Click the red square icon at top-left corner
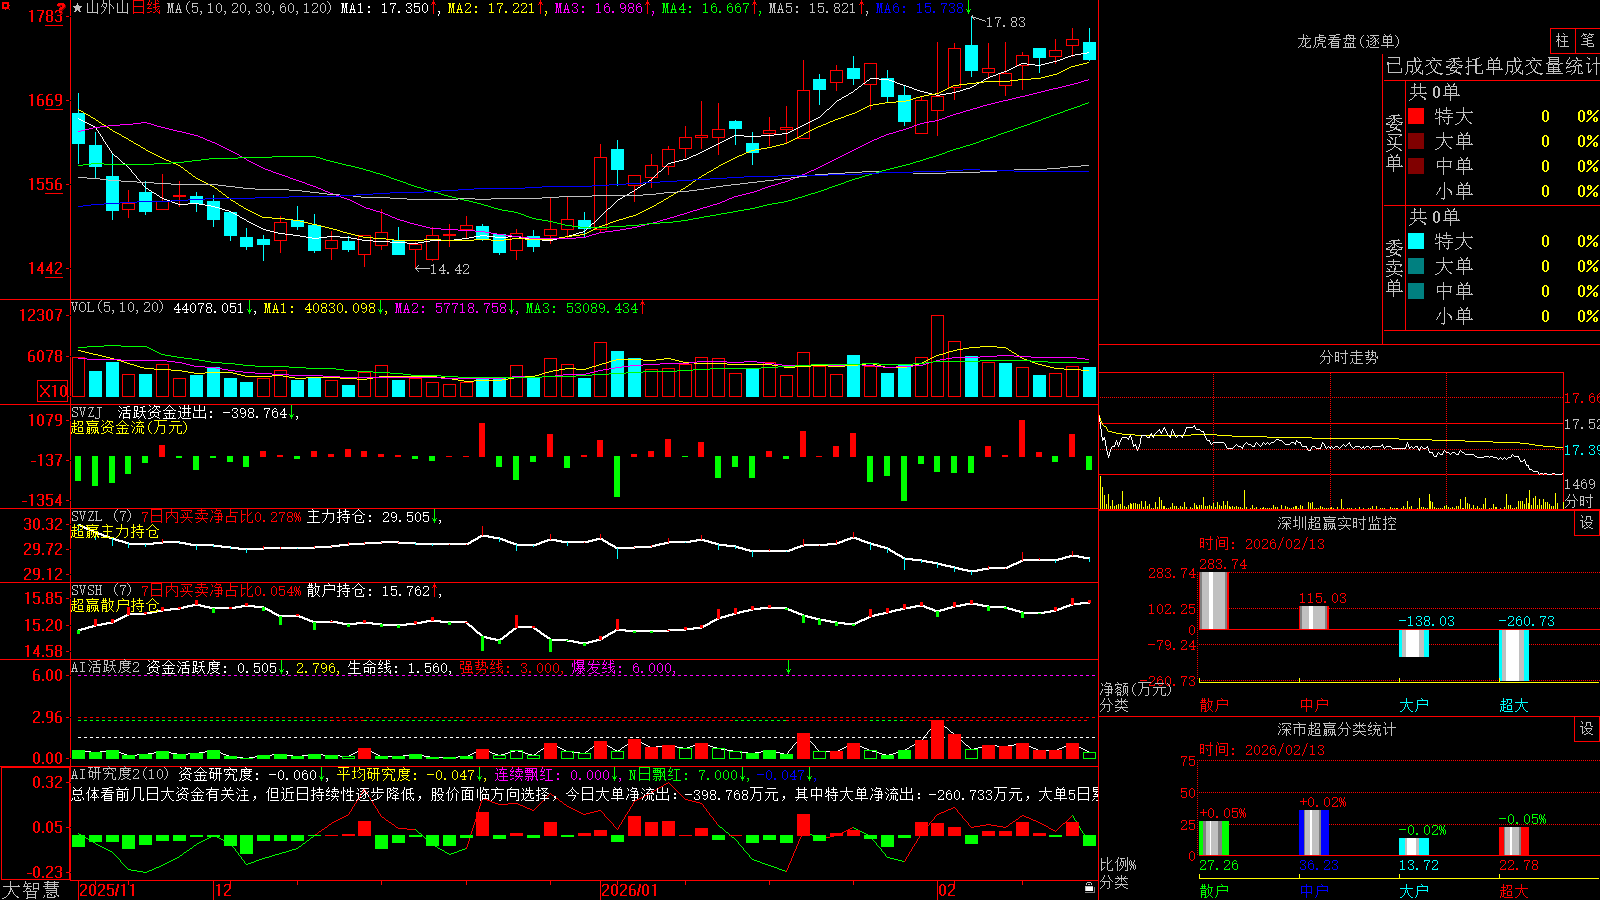This screenshot has height=900, width=1600. coord(4,4)
